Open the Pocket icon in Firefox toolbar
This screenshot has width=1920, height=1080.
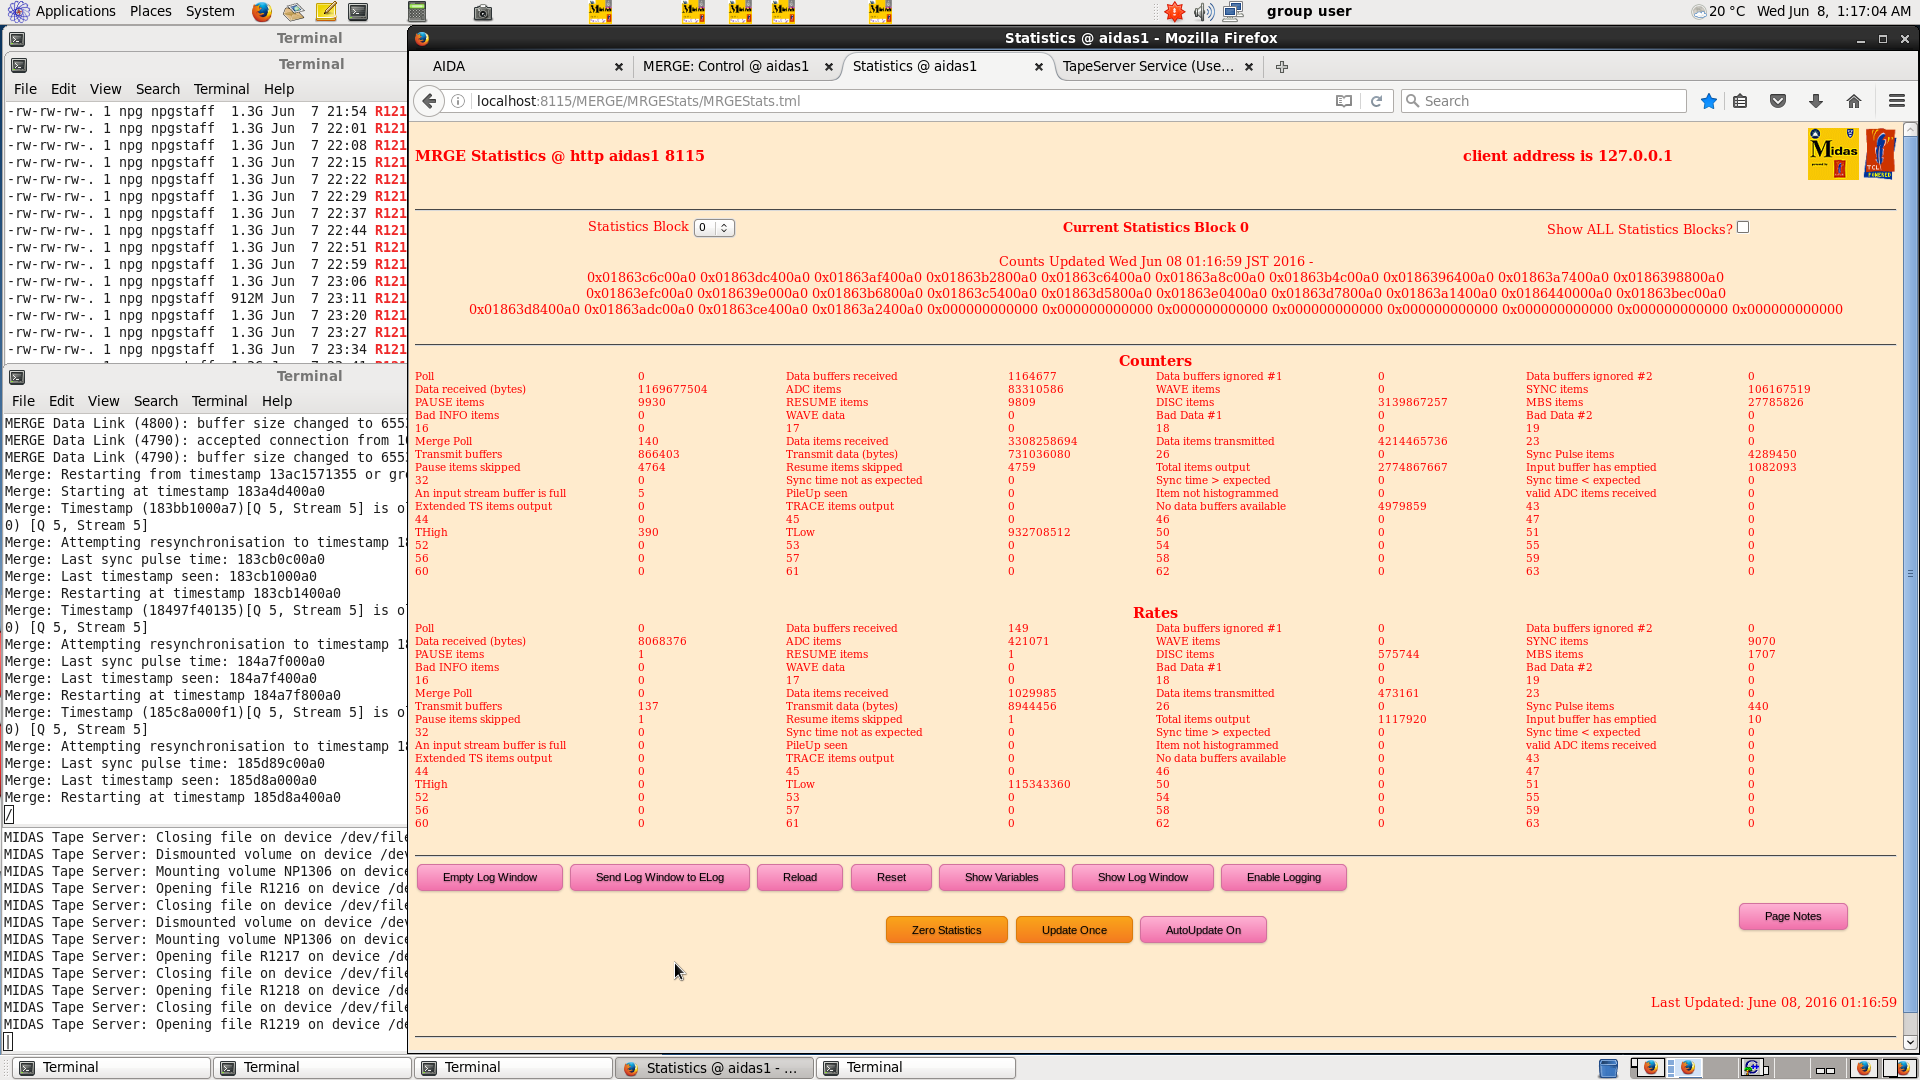click(x=1778, y=101)
